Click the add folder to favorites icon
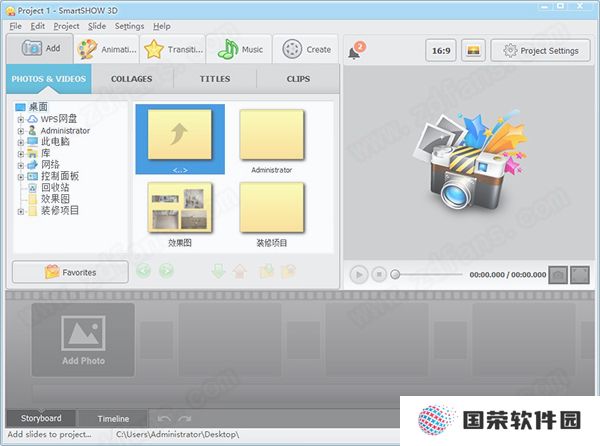This screenshot has height=446, width=600. pyautogui.click(x=288, y=271)
